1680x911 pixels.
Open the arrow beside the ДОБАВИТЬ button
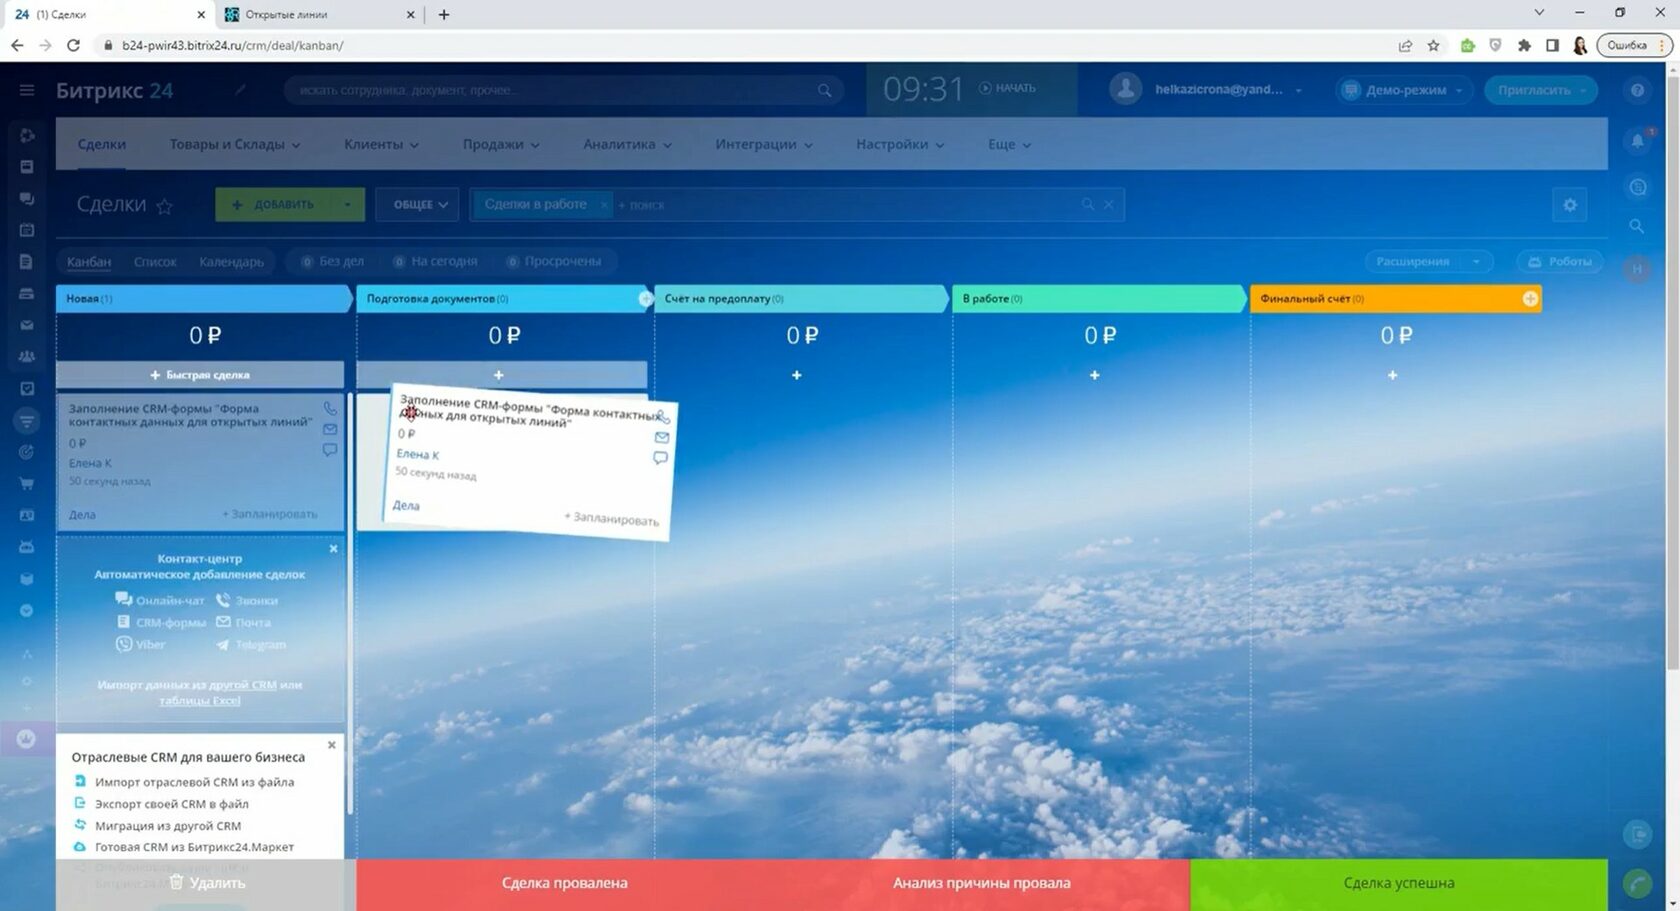tap(347, 205)
